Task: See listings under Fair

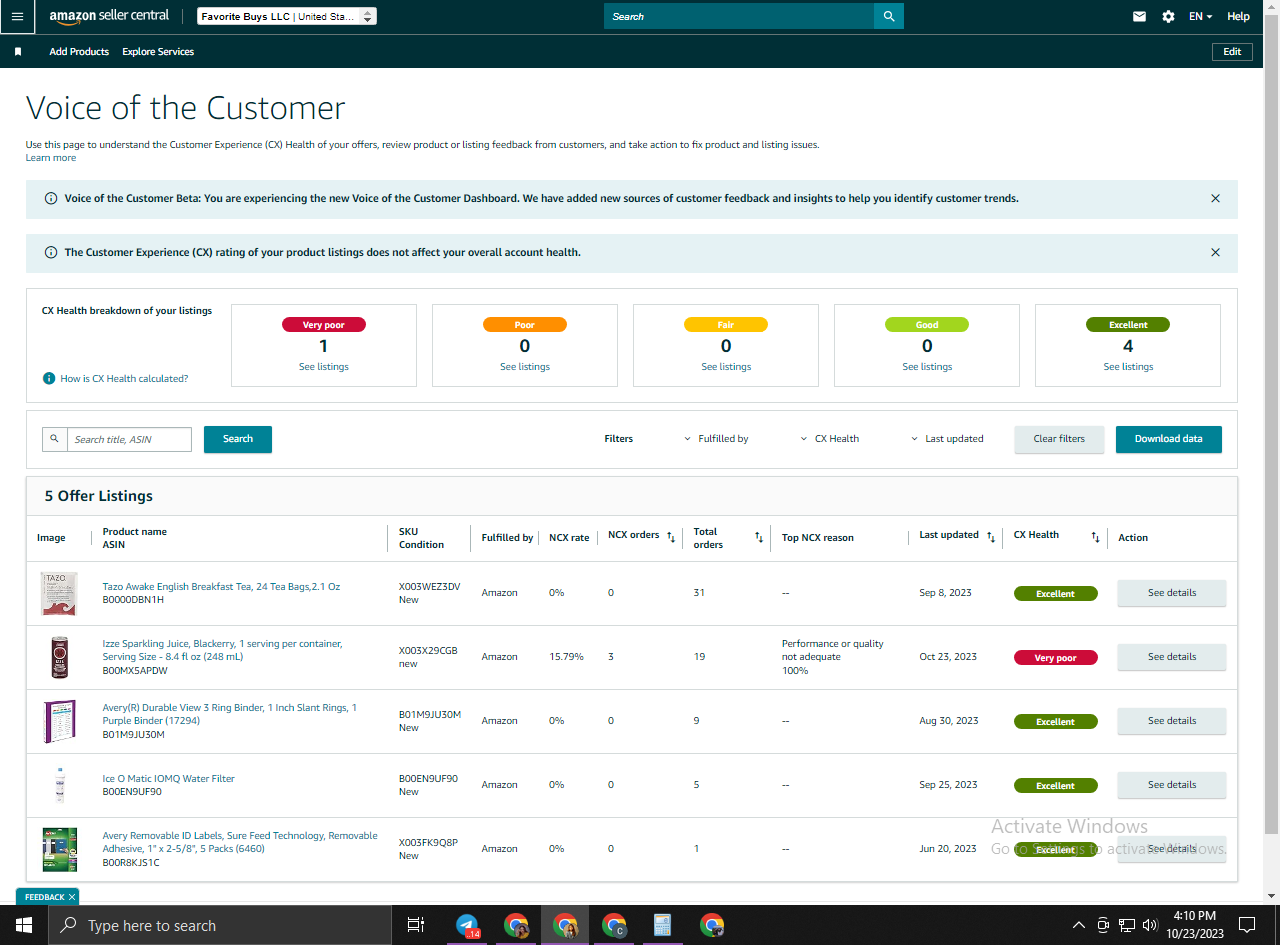Action: tap(726, 367)
